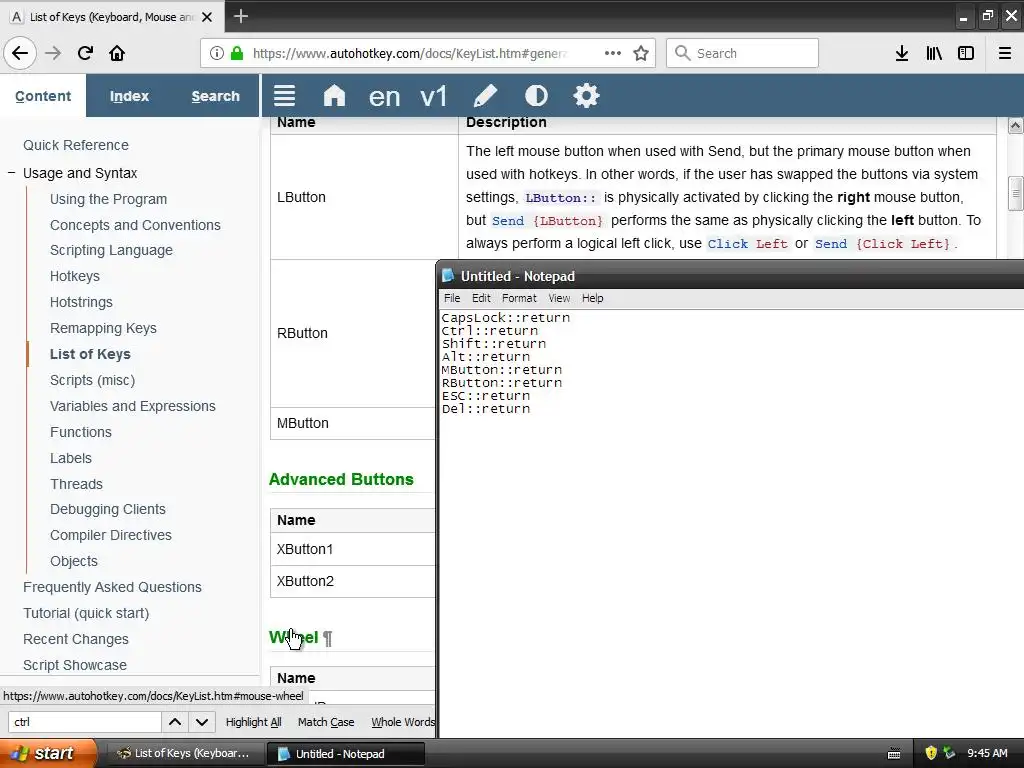Toggle the docs sidebar with the lines icon
This screenshot has height=768, width=1024.
click(x=284, y=96)
